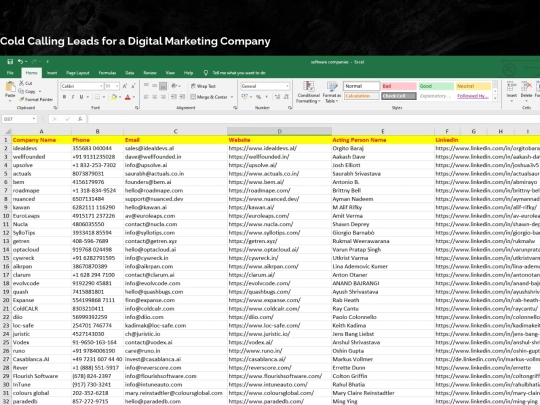The image size is (540, 405).
Task: Switch to the Data tab
Action: (x=129, y=73)
